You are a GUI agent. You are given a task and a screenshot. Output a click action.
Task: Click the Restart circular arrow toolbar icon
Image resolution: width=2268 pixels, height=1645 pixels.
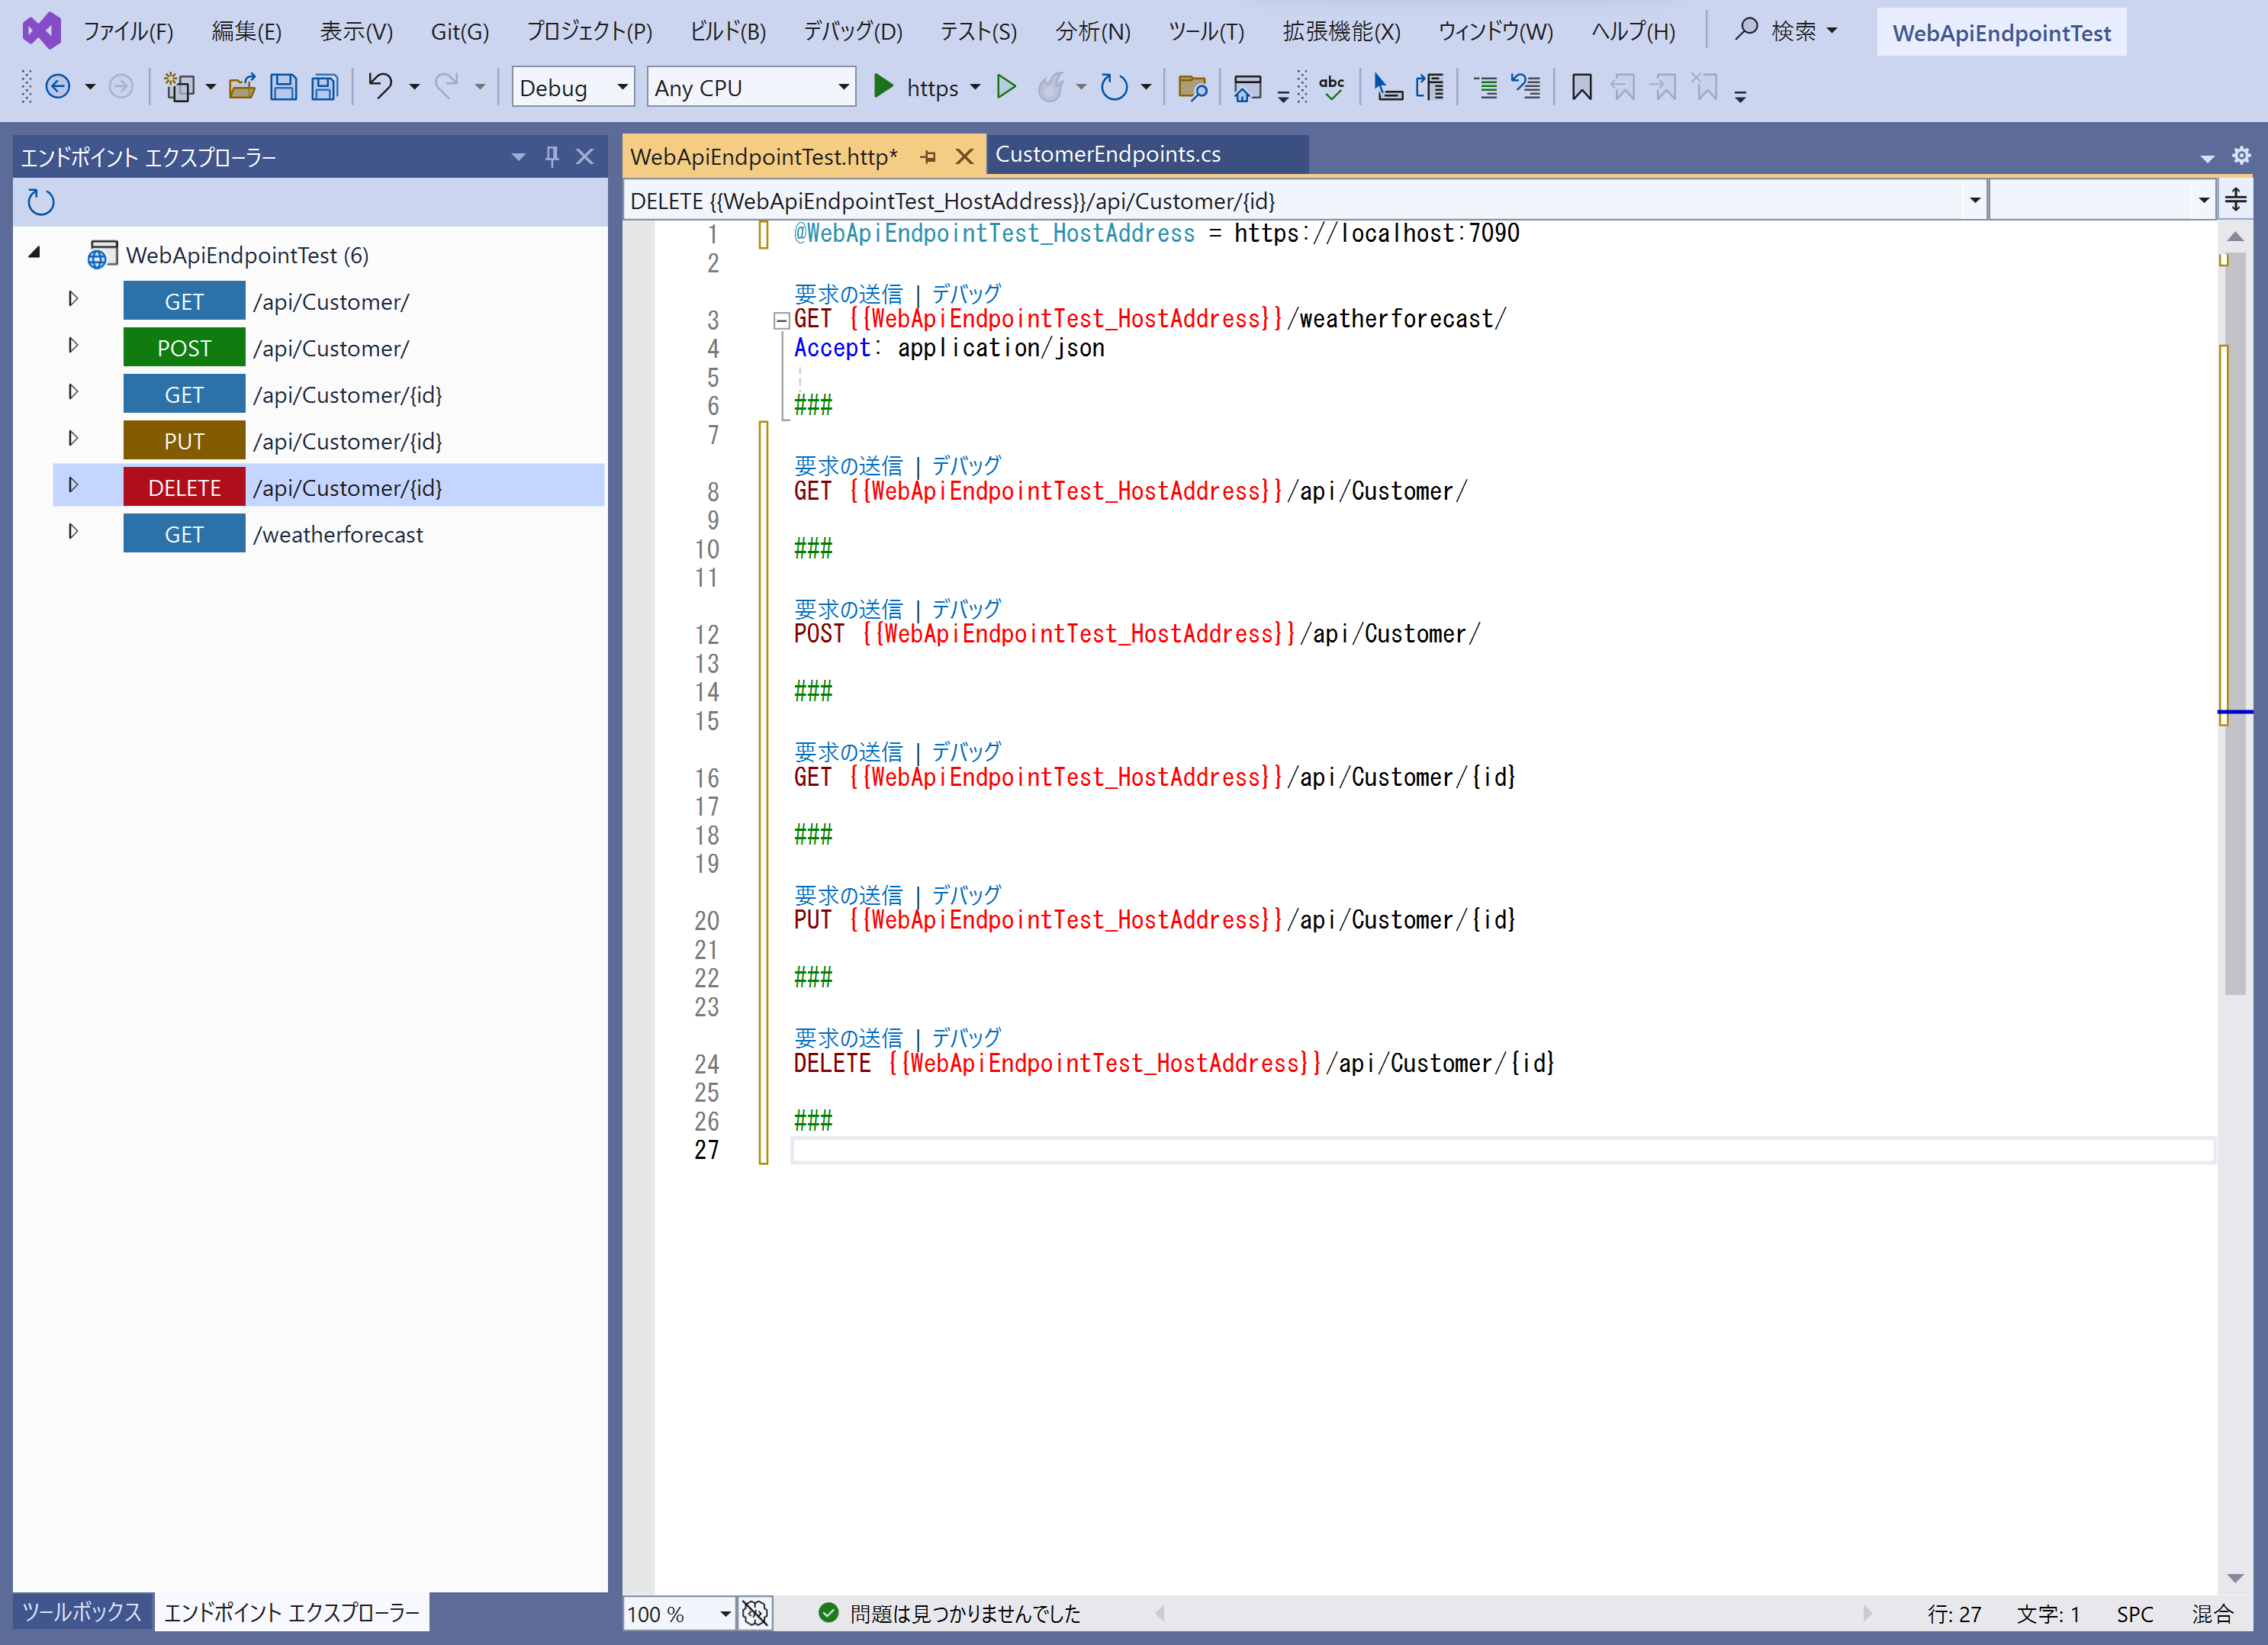[x=1113, y=88]
